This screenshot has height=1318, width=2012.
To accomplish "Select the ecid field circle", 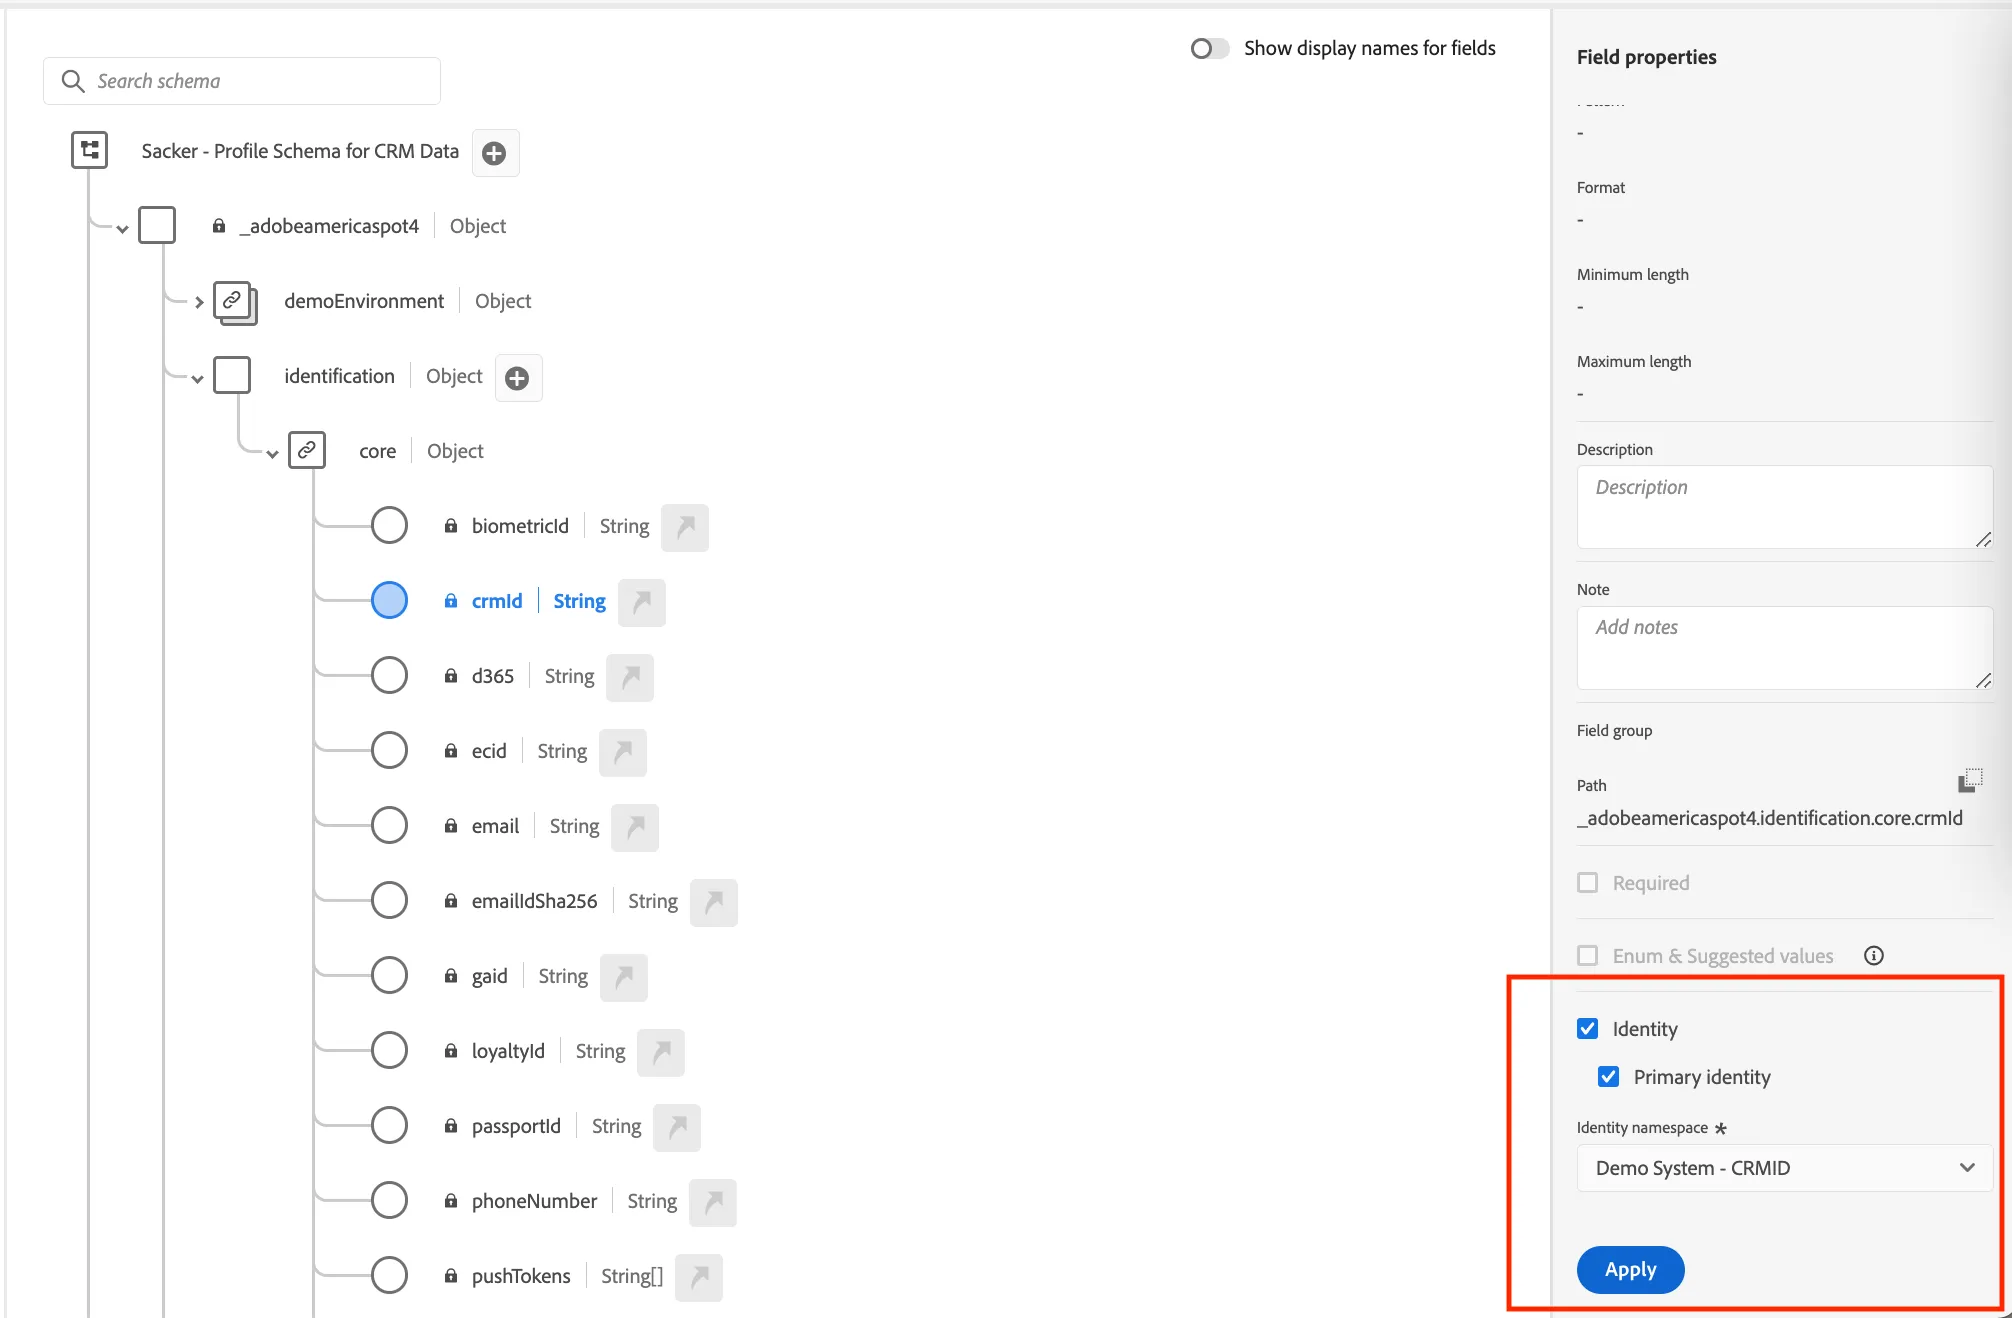I will coord(389,750).
